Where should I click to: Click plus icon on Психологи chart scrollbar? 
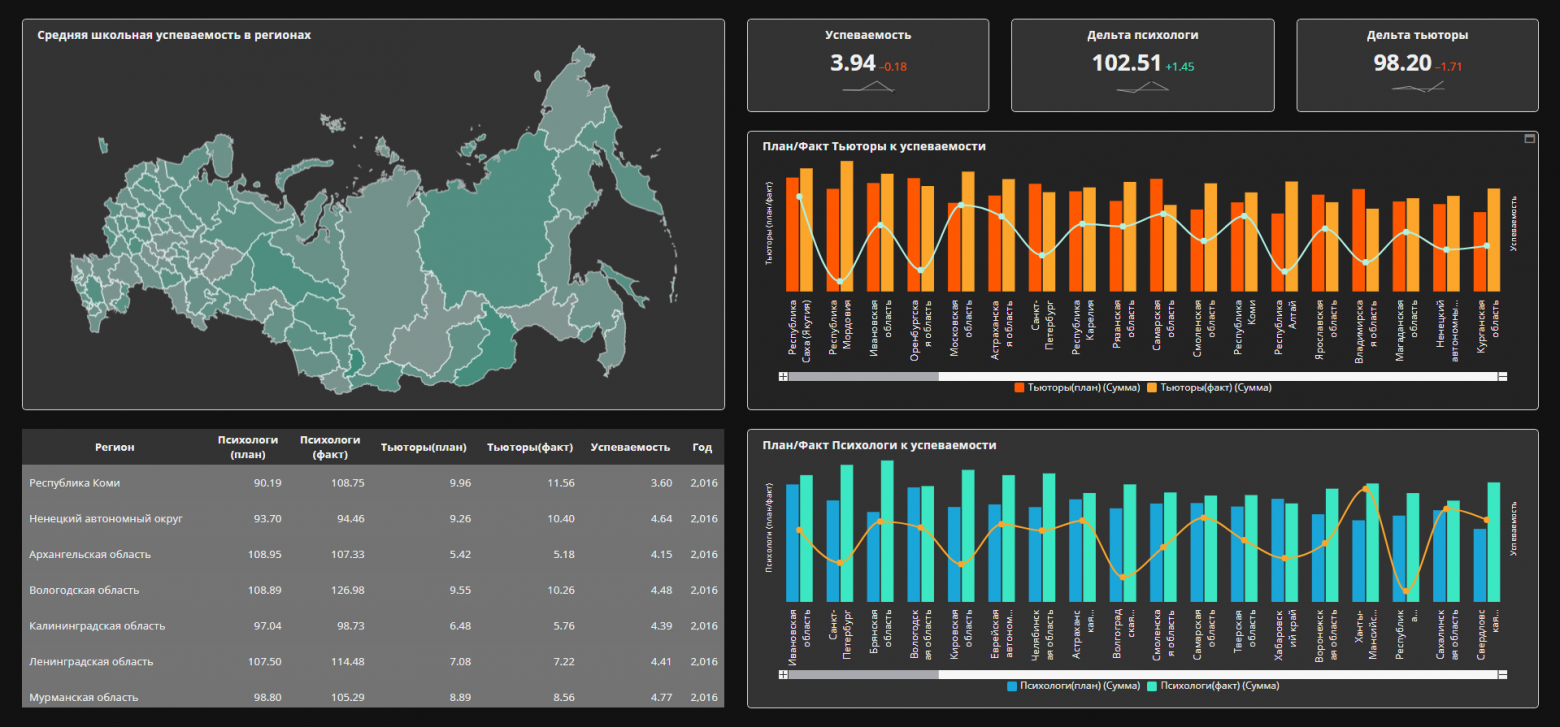(x=783, y=676)
